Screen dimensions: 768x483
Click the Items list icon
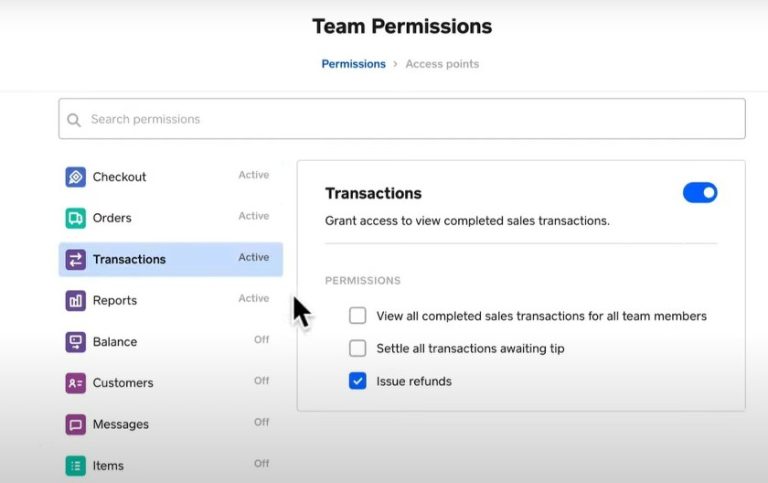tap(75, 465)
